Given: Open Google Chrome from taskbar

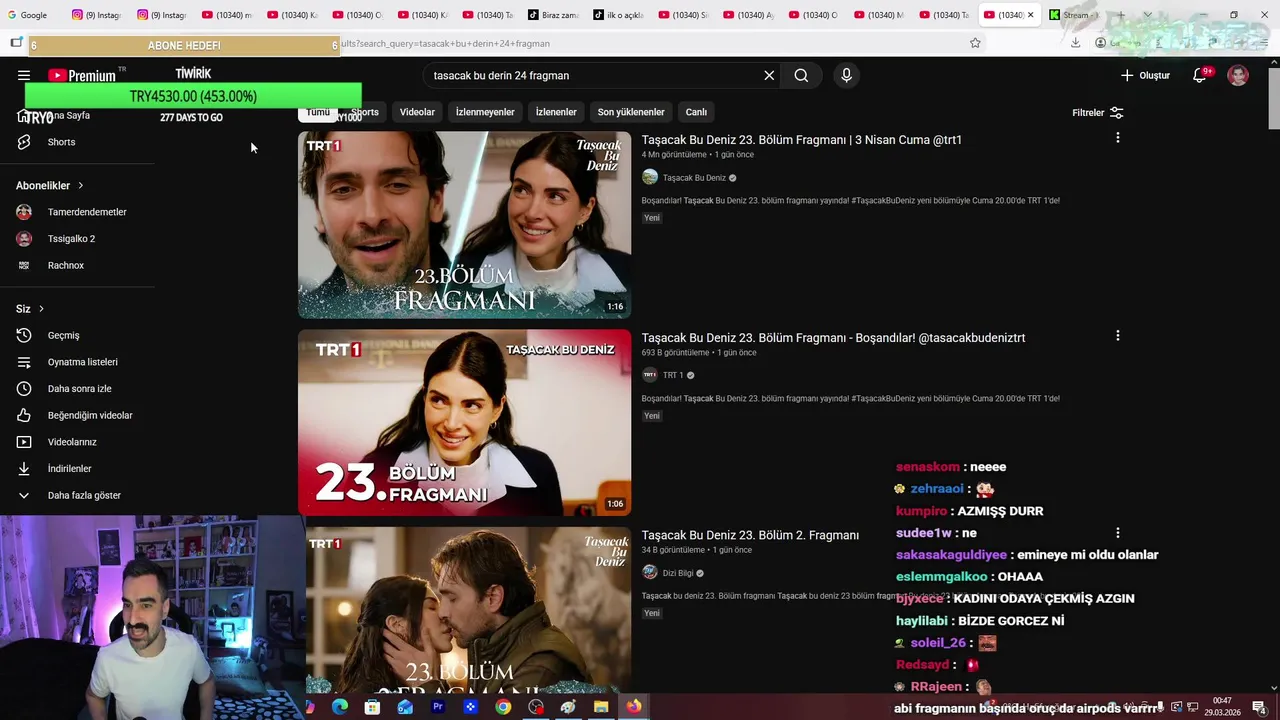Looking at the screenshot, I should pos(503,707).
